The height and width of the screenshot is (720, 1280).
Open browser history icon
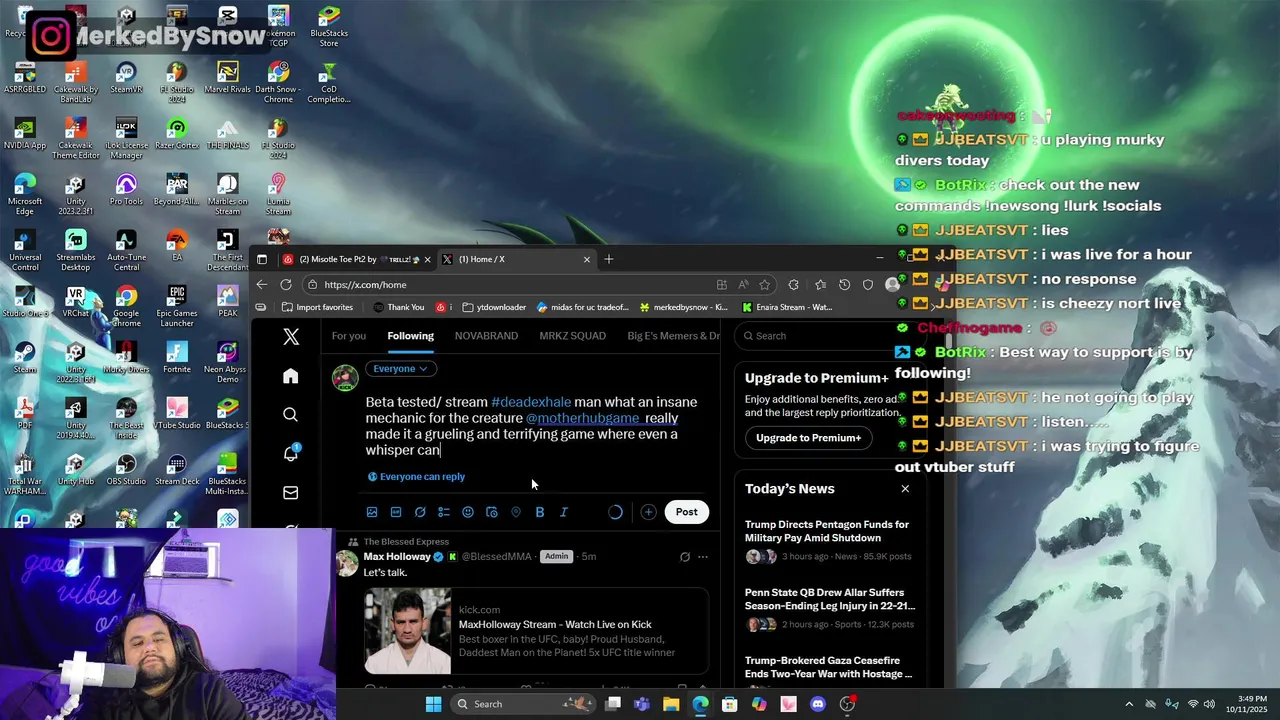pyautogui.click(x=845, y=284)
